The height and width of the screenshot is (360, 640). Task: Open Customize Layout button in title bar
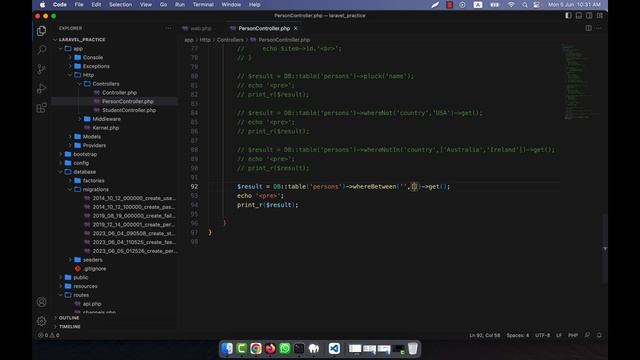pos(600,16)
